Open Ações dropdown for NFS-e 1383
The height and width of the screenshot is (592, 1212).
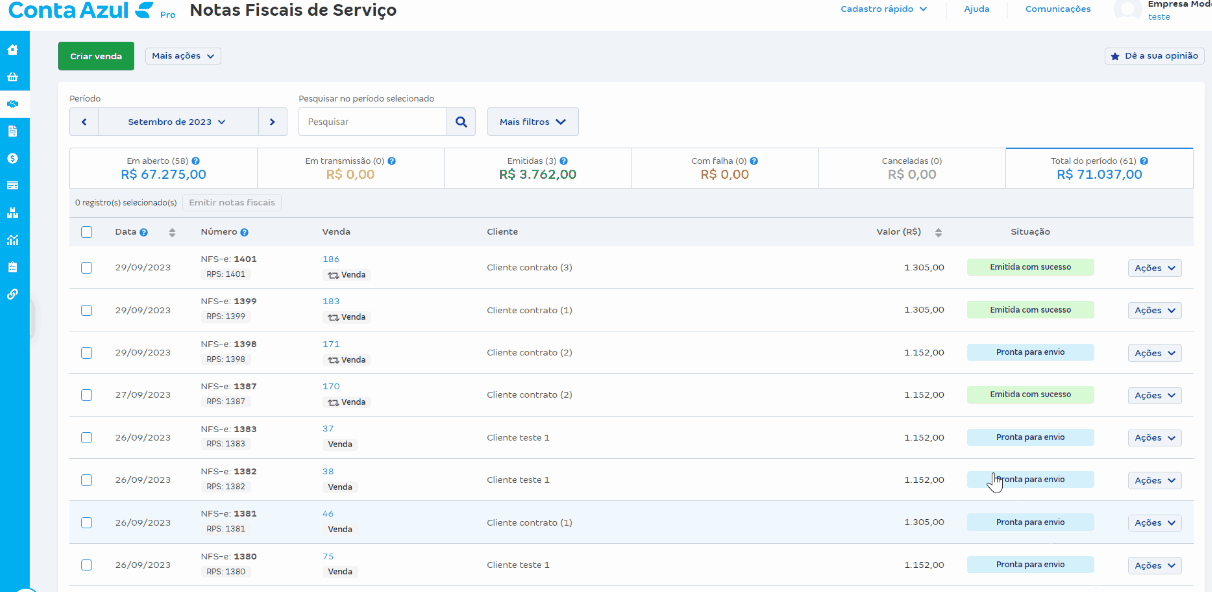pos(1155,437)
